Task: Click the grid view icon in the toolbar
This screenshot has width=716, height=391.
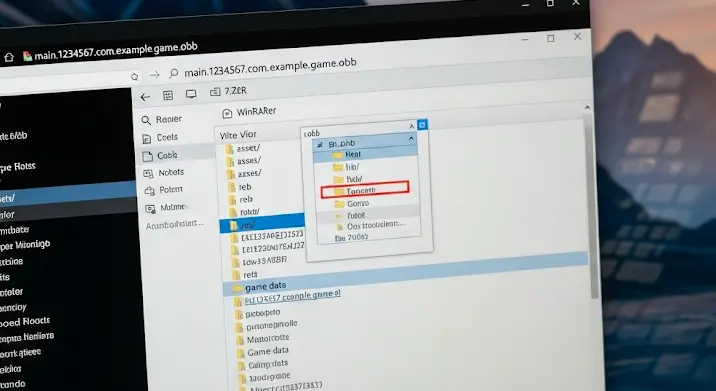Action: coord(168,95)
